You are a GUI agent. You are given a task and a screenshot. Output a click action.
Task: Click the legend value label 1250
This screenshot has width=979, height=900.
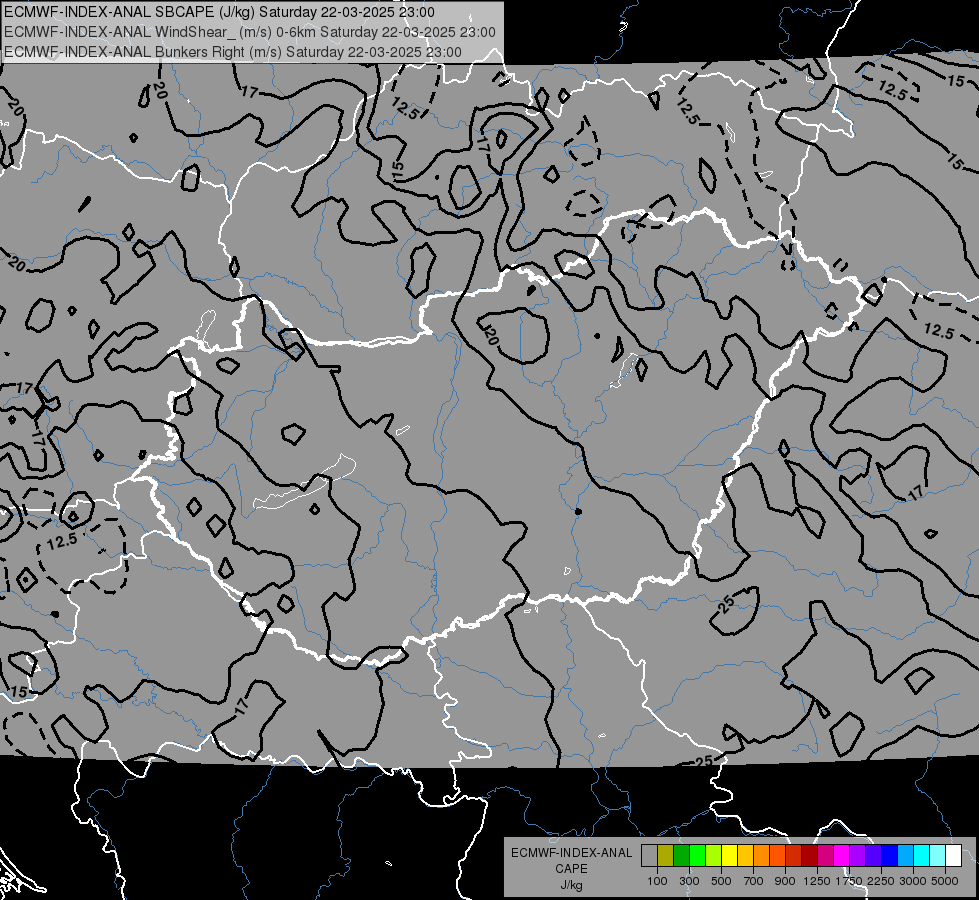[817, 881]
